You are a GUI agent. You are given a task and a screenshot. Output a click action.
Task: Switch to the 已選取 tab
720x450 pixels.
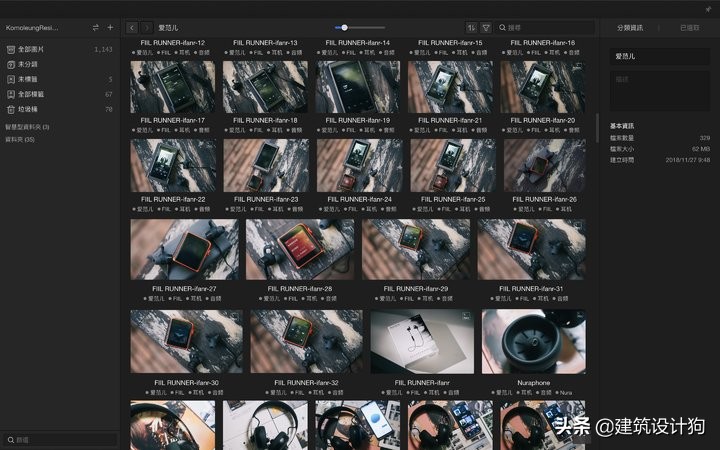click(x=690, y=28)
